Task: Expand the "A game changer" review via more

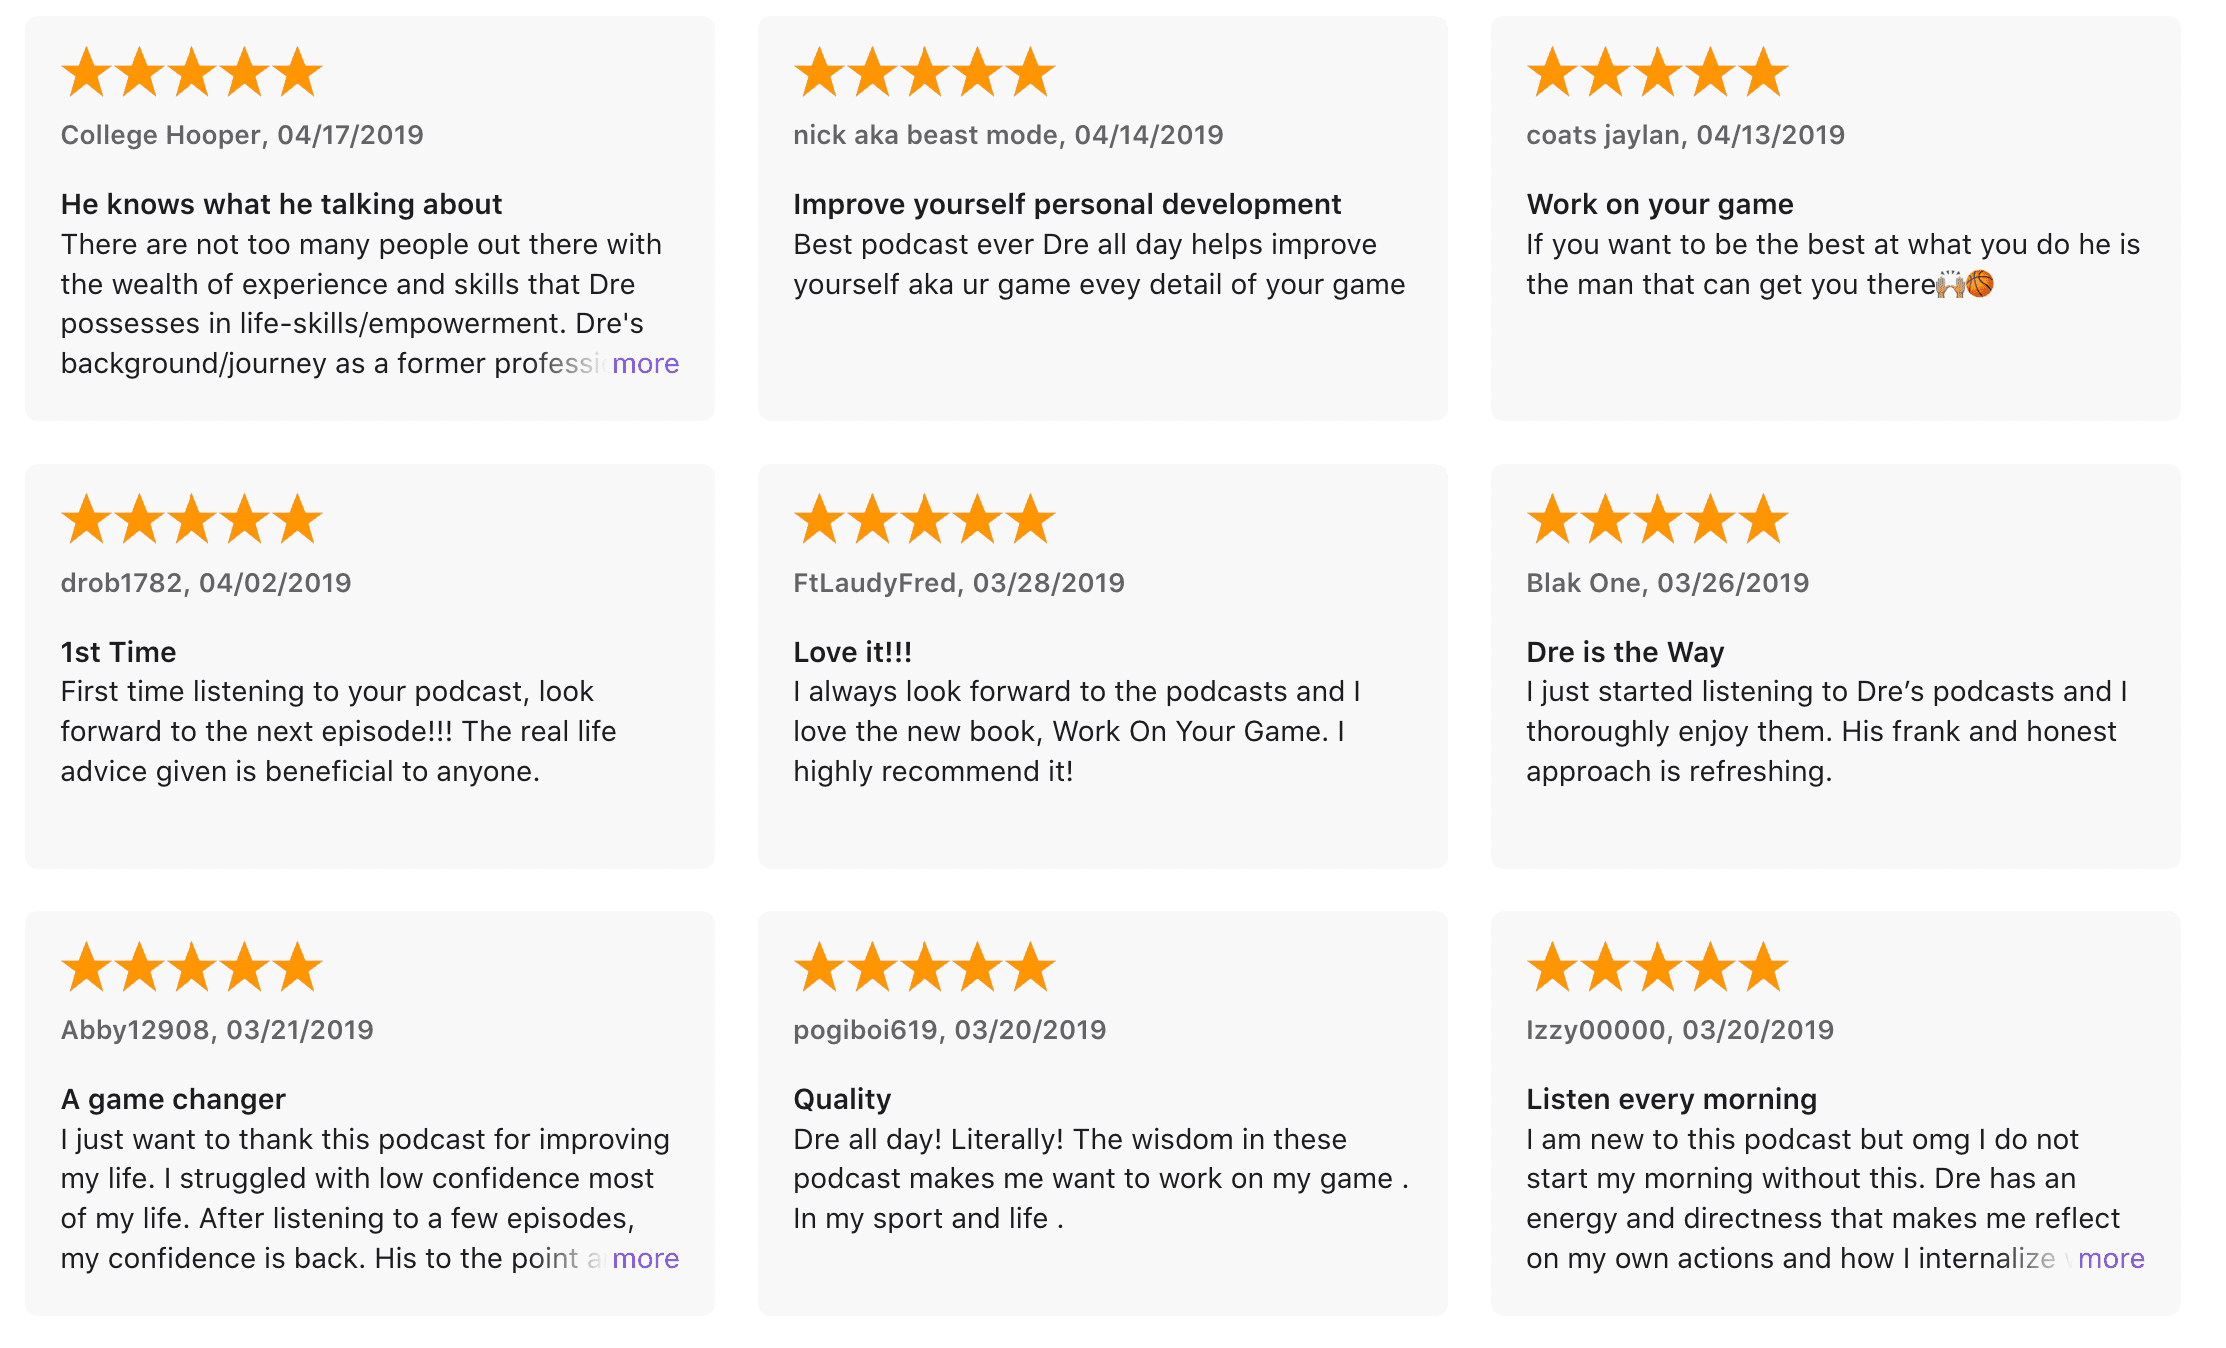Action: (645, 1258)
